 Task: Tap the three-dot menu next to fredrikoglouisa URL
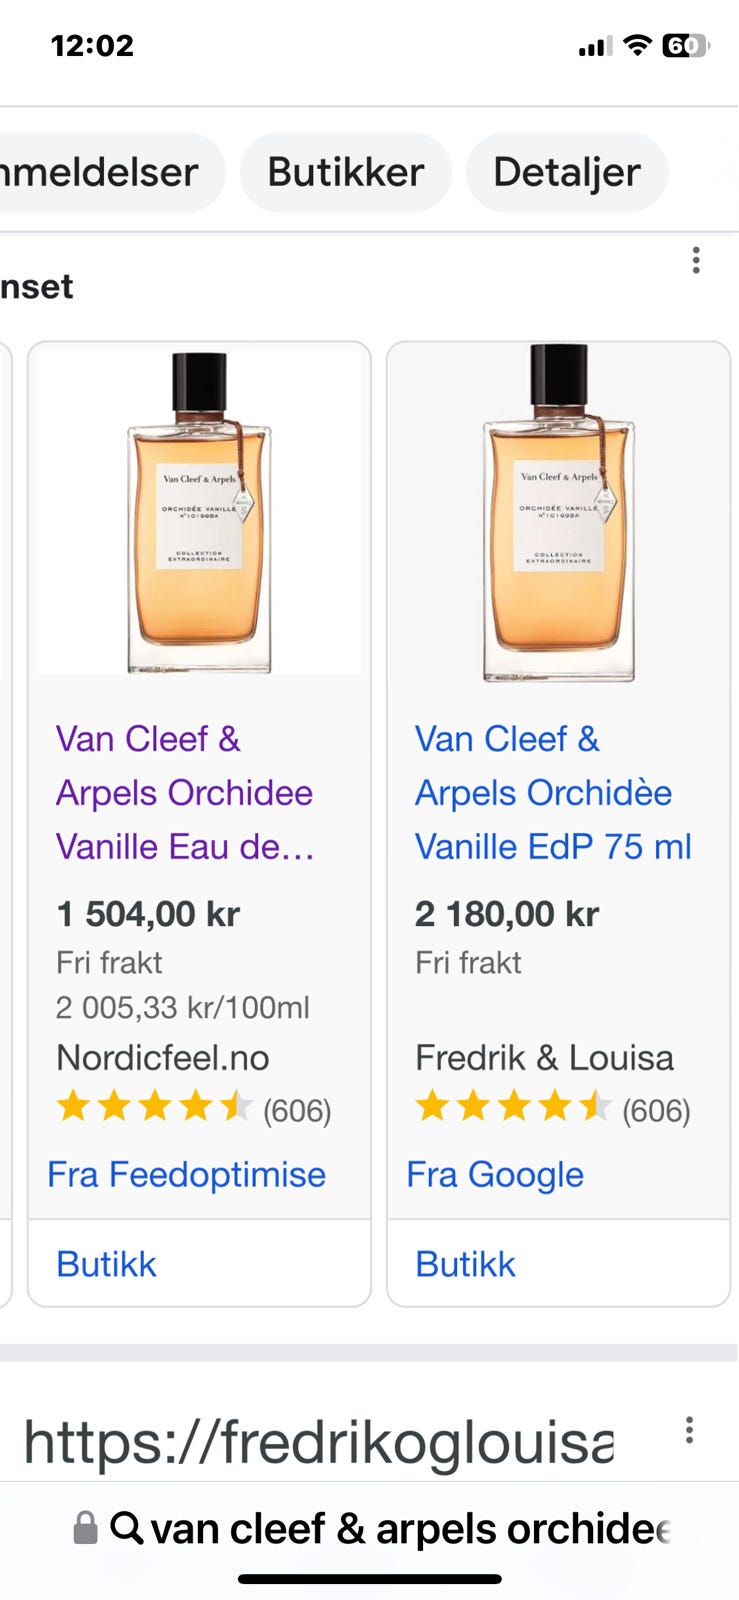coord(689,1430)
